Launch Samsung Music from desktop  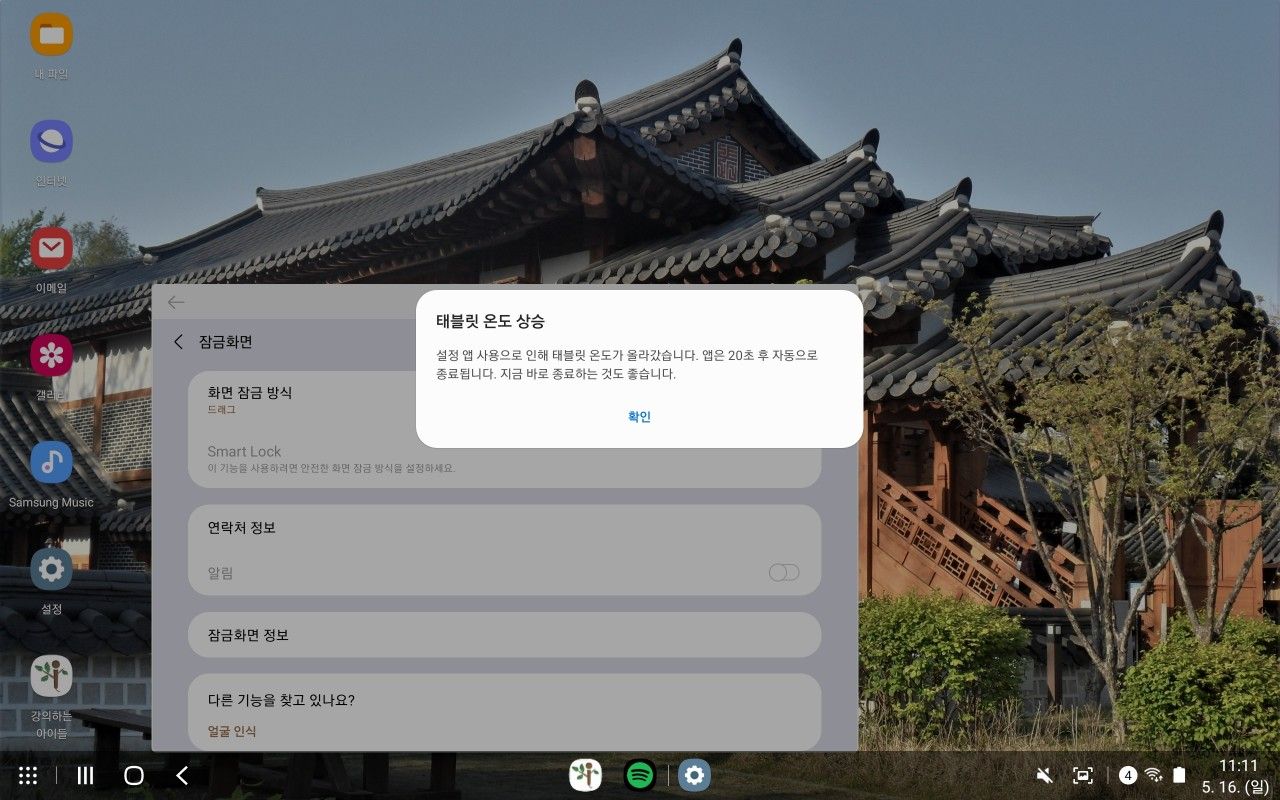pos(51,462)
